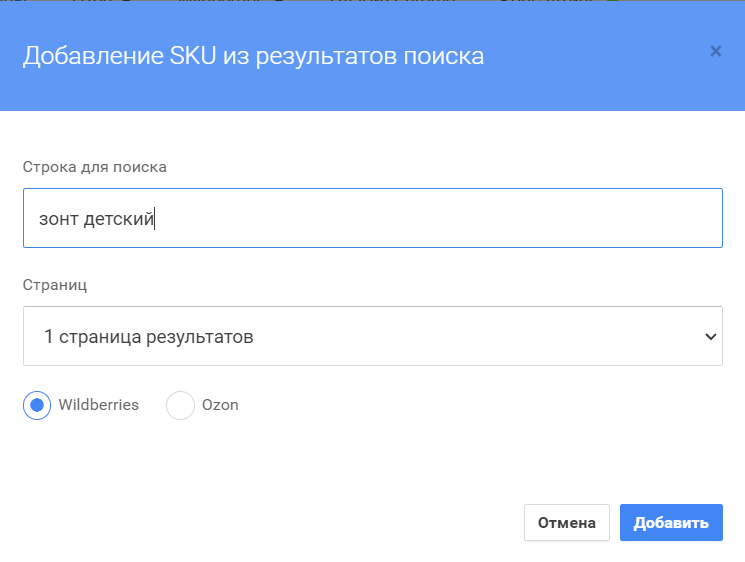Select the Wildberries radio button
Image resolution: width=745 pixels, height=562 pixels.
tap(37, 405)
